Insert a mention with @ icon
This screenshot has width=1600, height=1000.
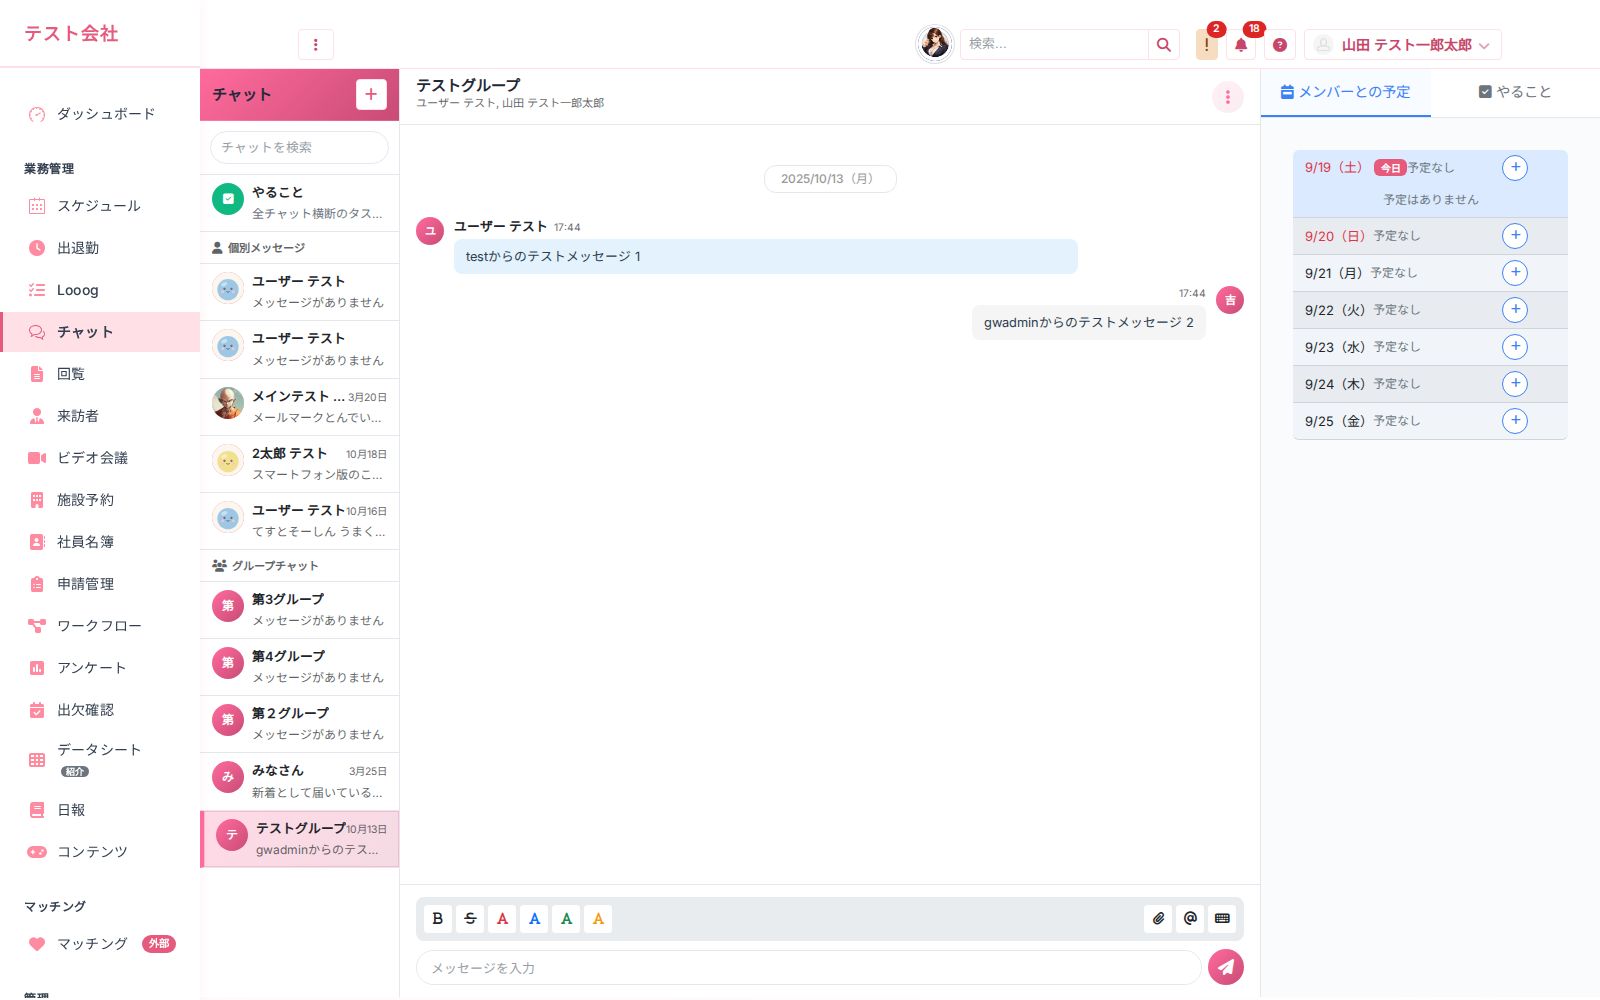tap(1190, 918)
